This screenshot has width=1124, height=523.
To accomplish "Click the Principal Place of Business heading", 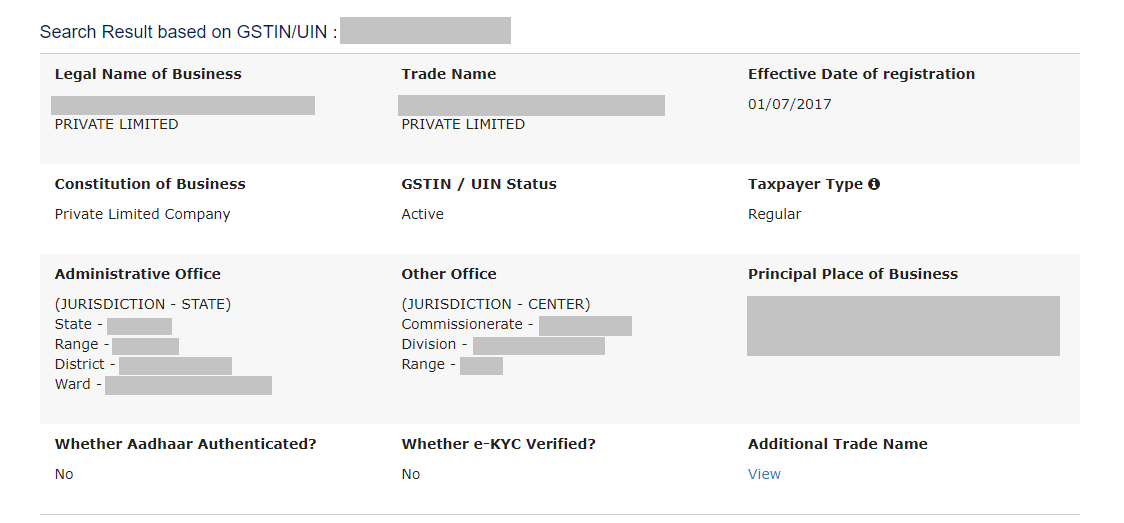I will (853, 274).
